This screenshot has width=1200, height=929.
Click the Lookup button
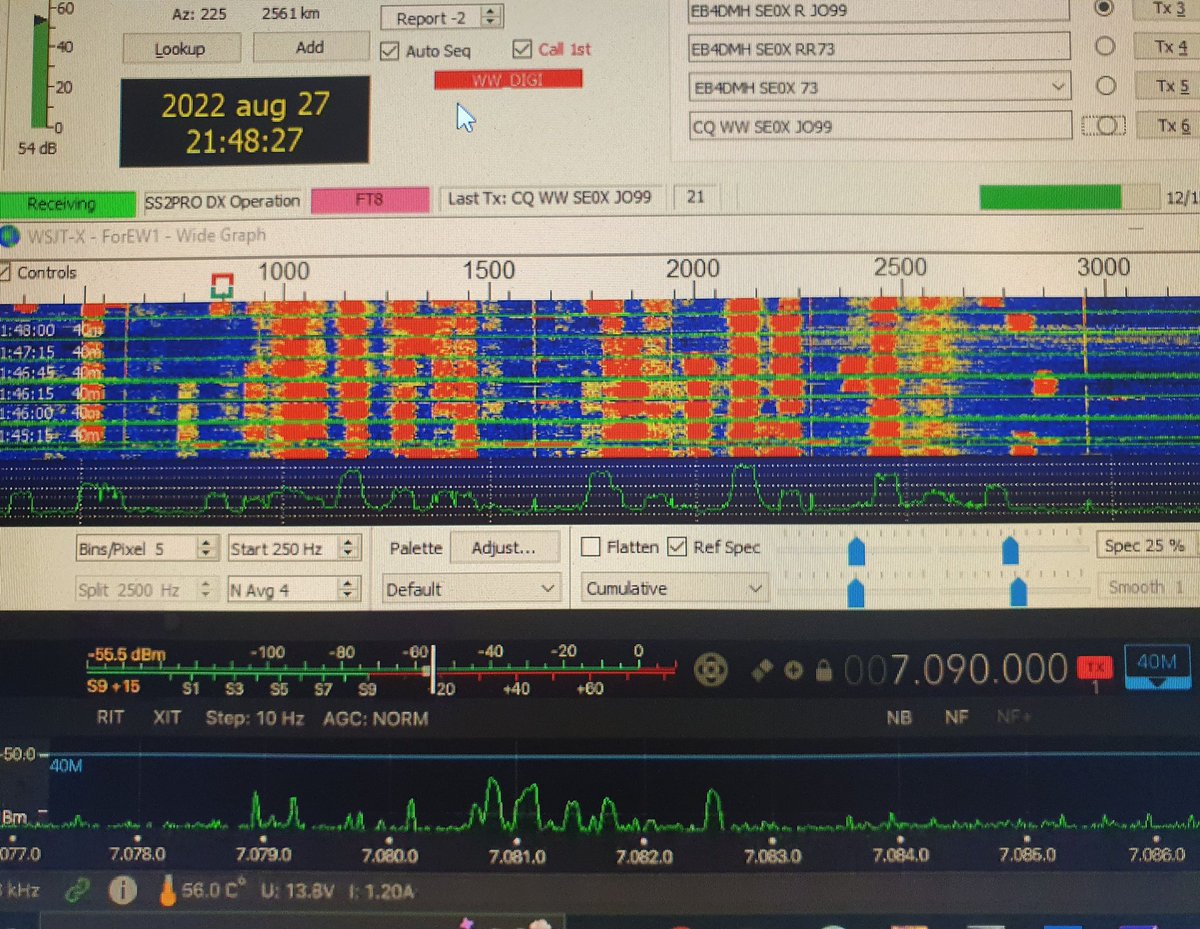point(181,48)
